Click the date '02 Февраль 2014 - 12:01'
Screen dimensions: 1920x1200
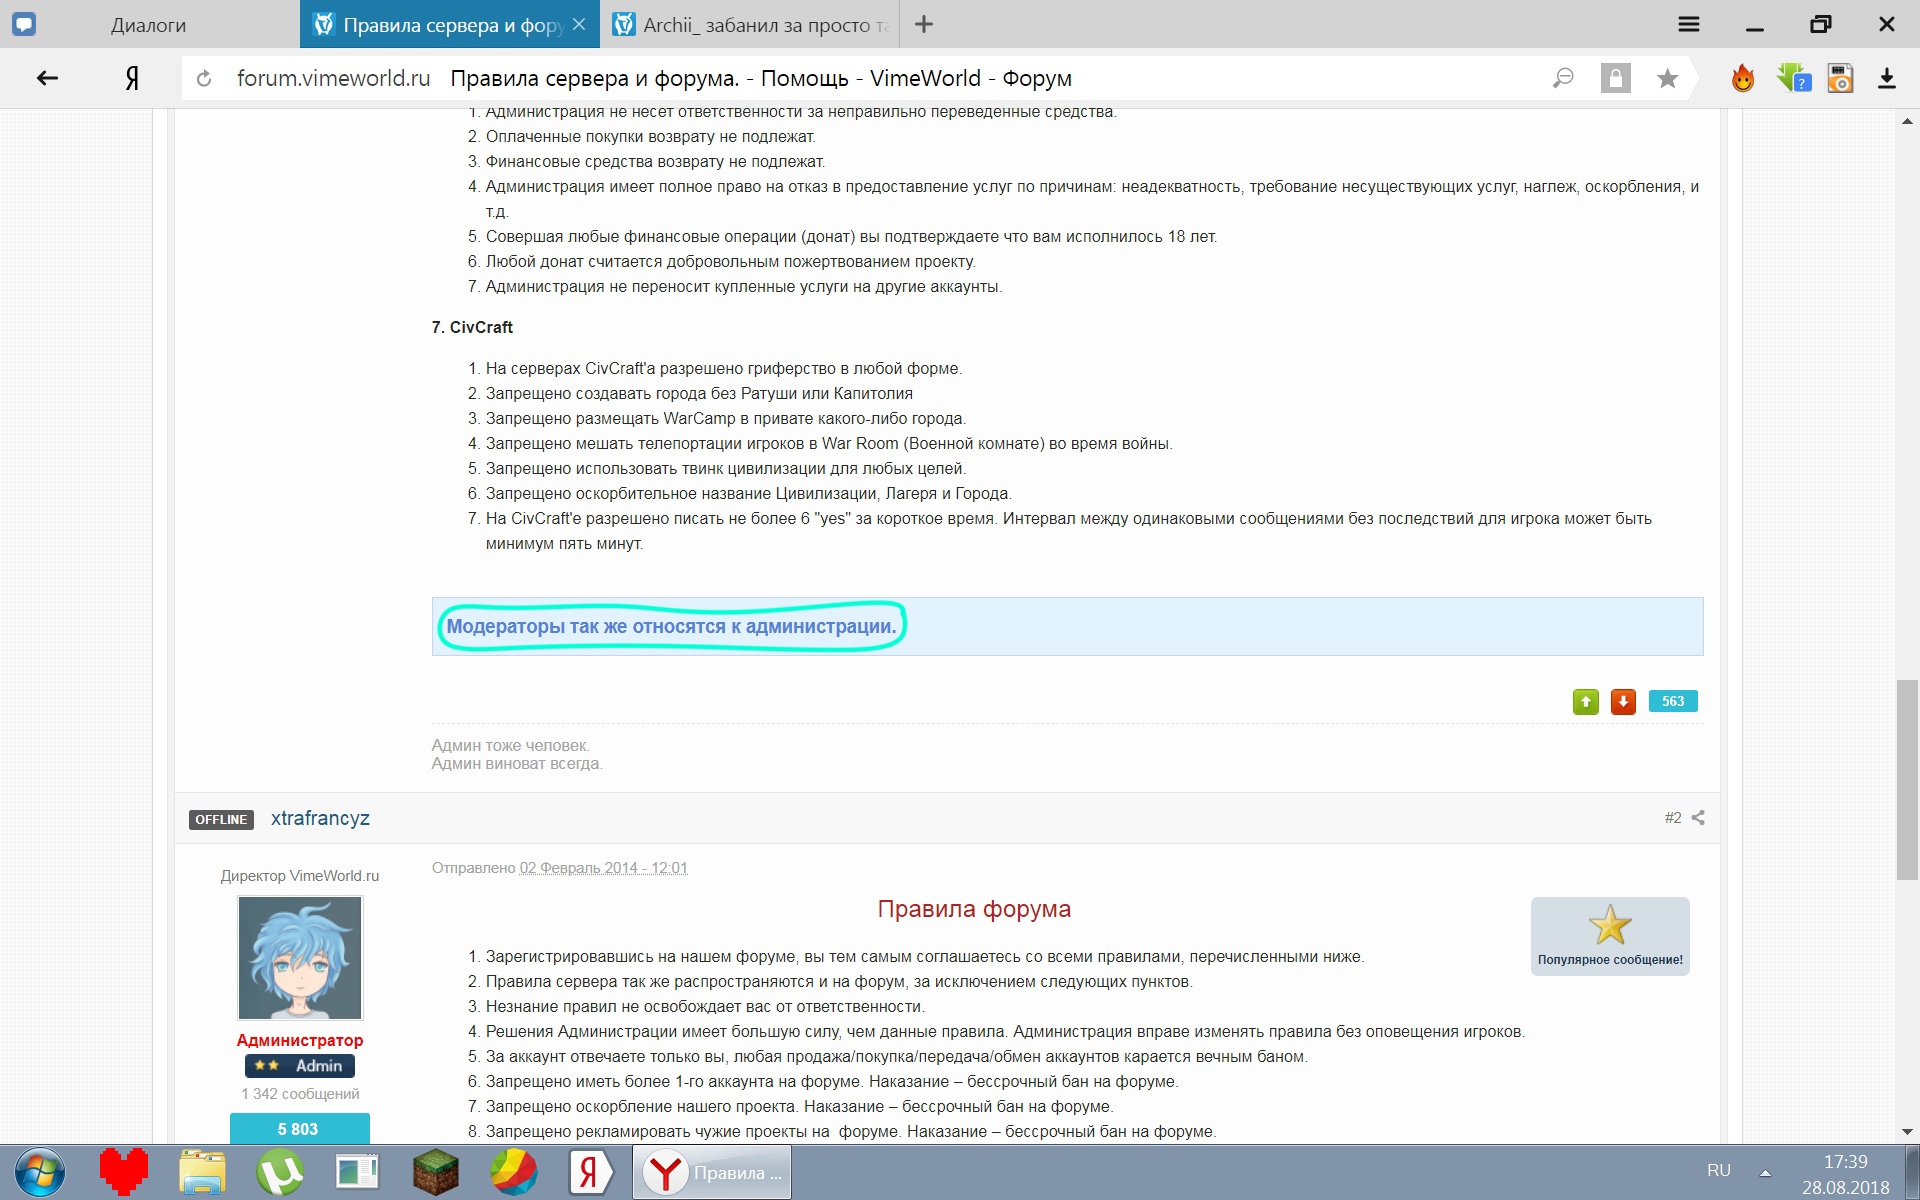click(603, 868)
